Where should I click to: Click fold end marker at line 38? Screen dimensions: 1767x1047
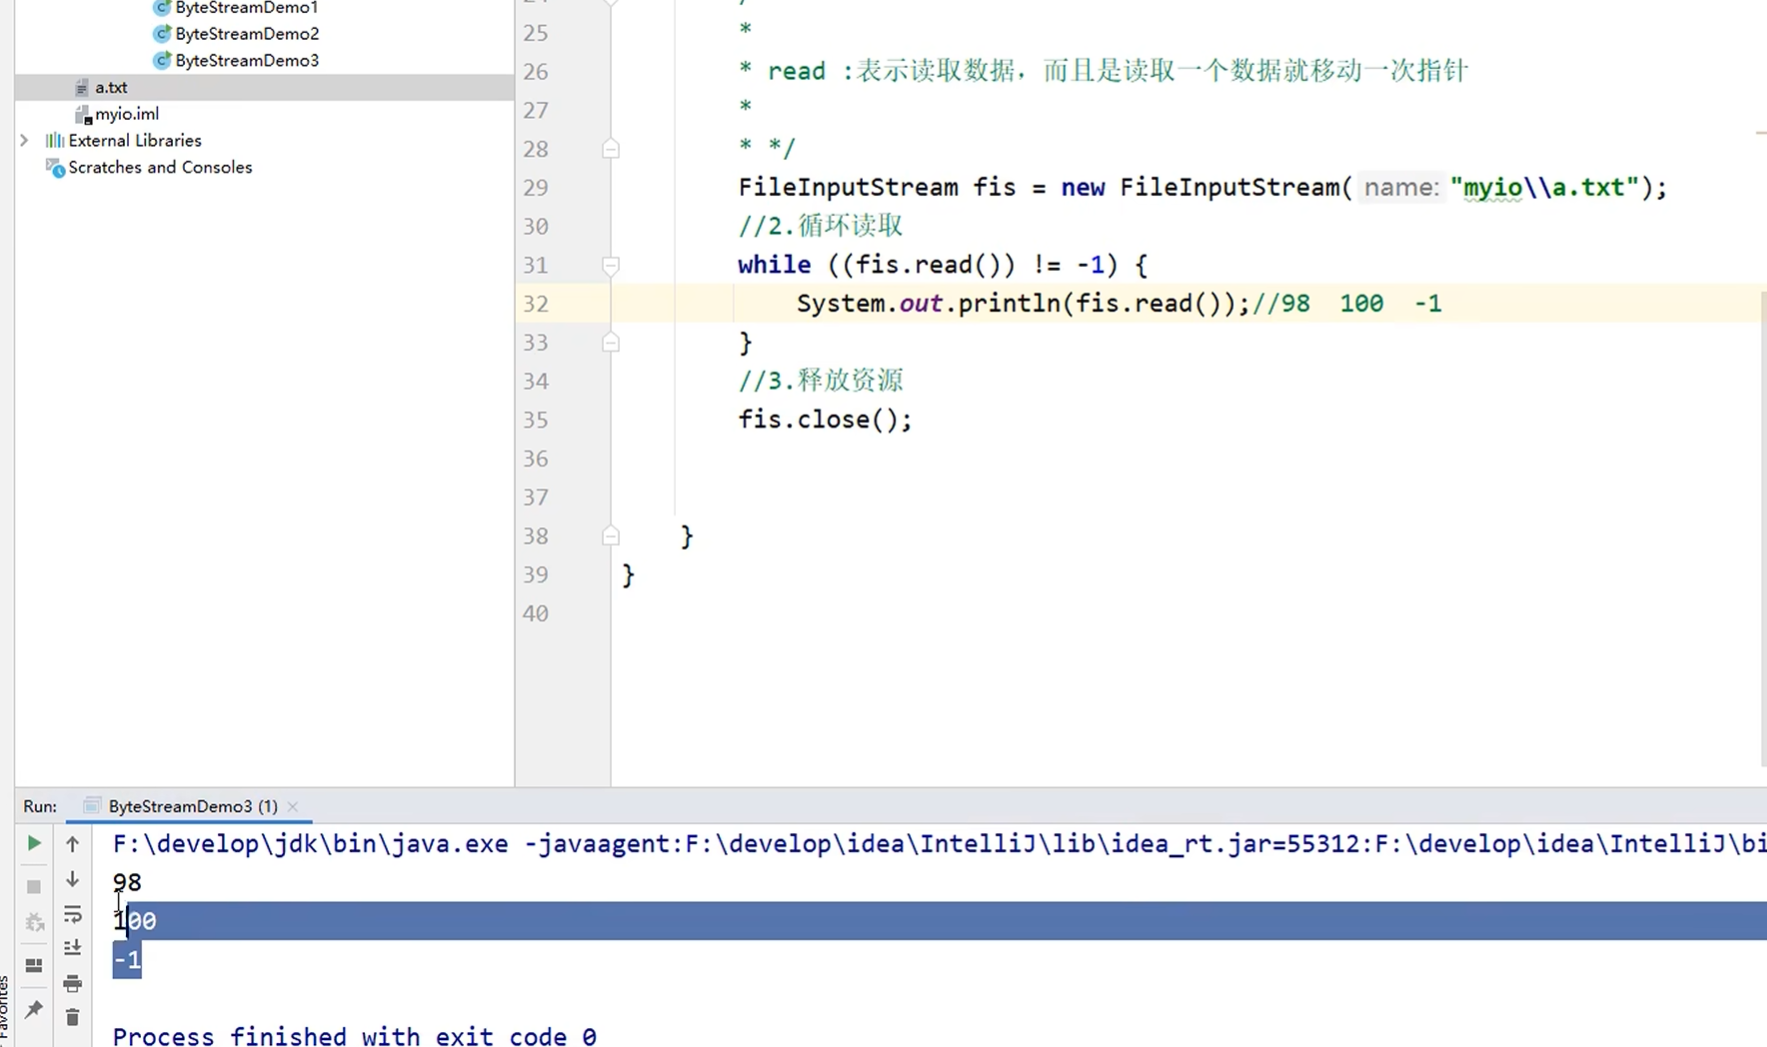click(x=610, y=536)
